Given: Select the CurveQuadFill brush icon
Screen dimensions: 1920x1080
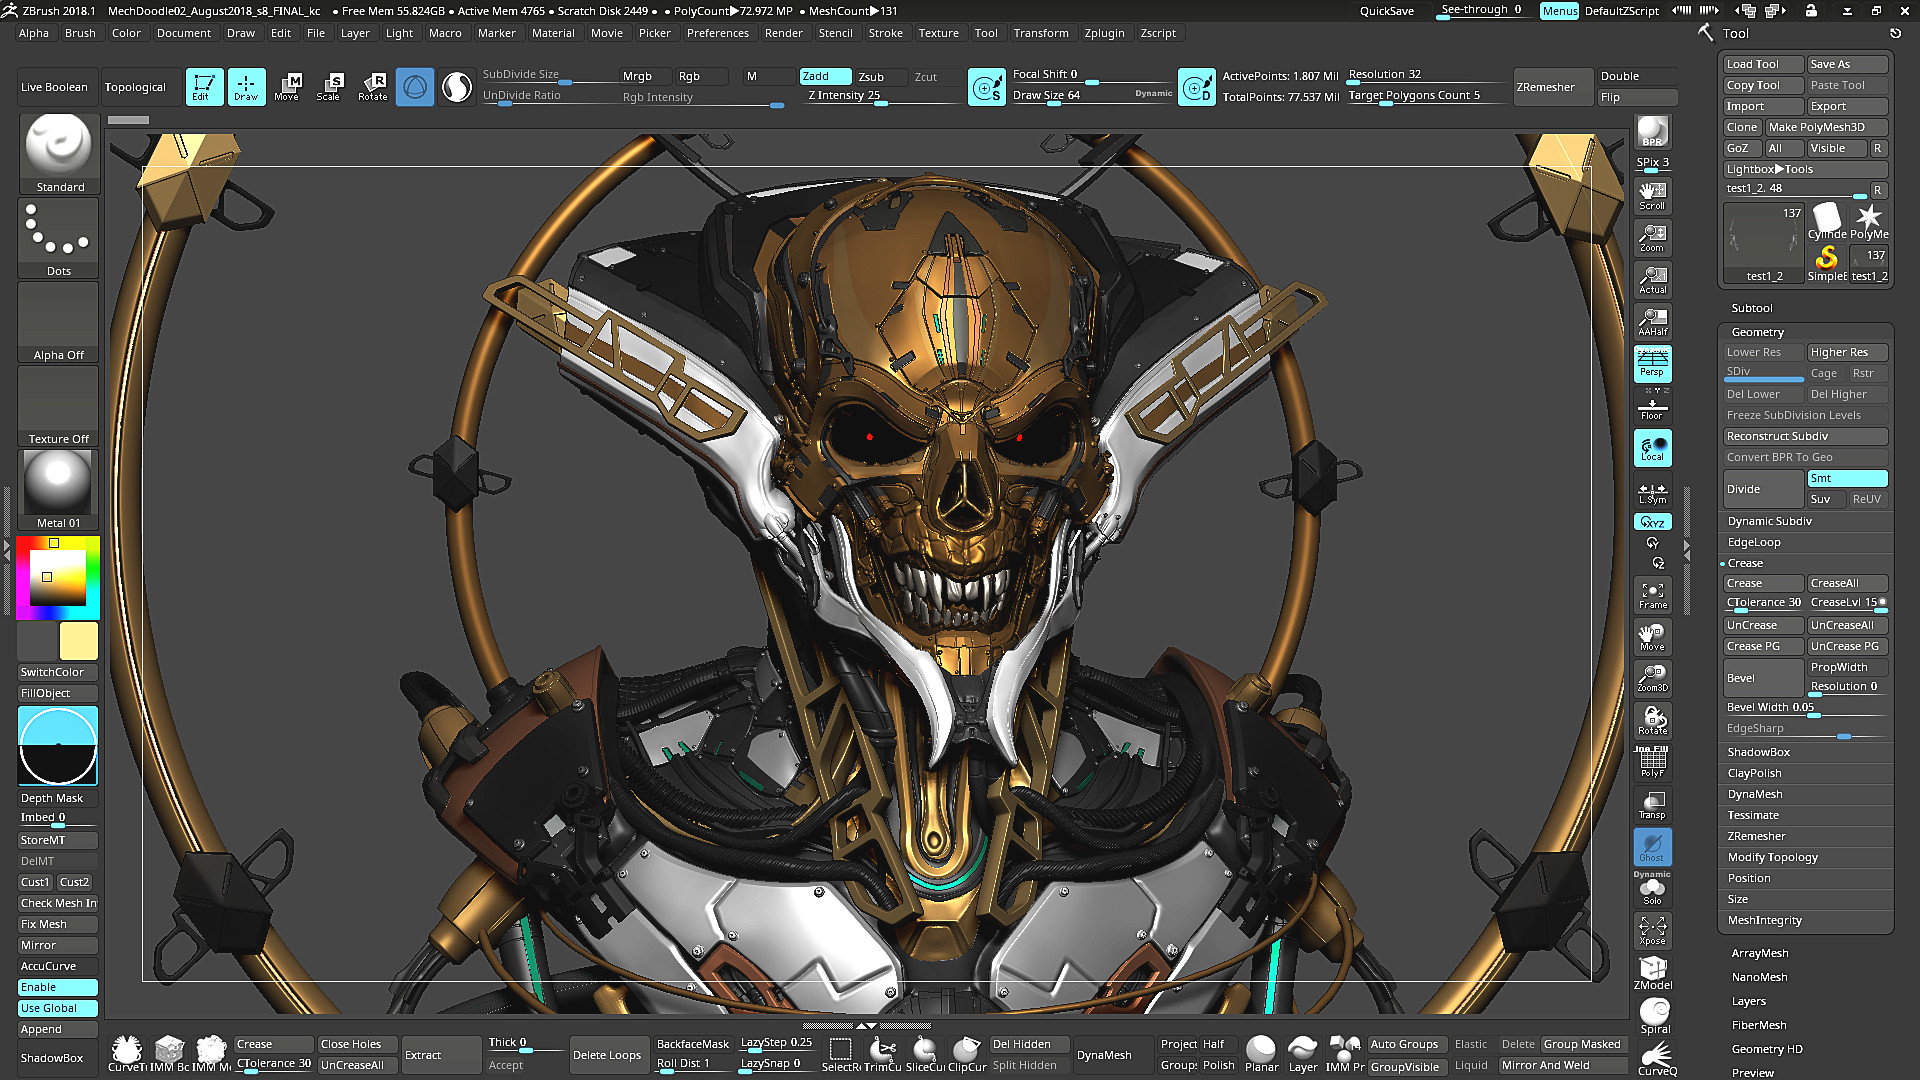Looking at the screenshot, I should (1656, 1058).
